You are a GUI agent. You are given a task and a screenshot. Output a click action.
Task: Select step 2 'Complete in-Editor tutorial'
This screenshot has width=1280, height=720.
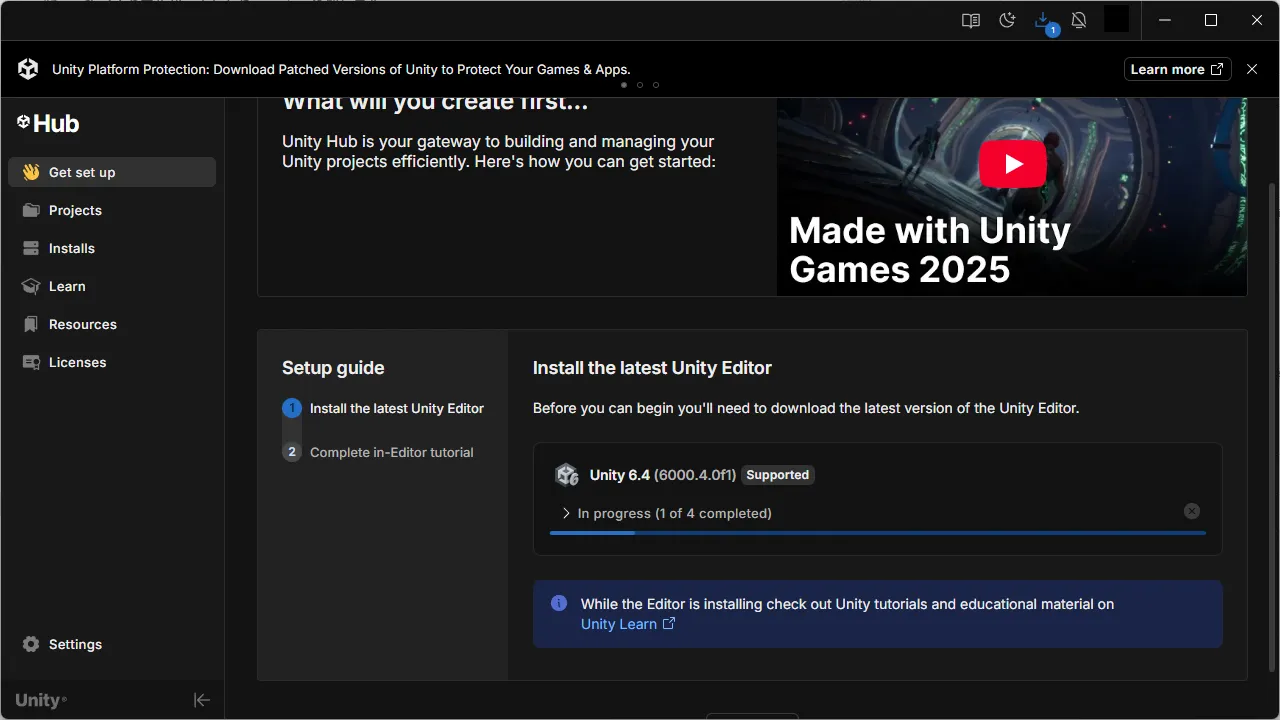point(392,452)
